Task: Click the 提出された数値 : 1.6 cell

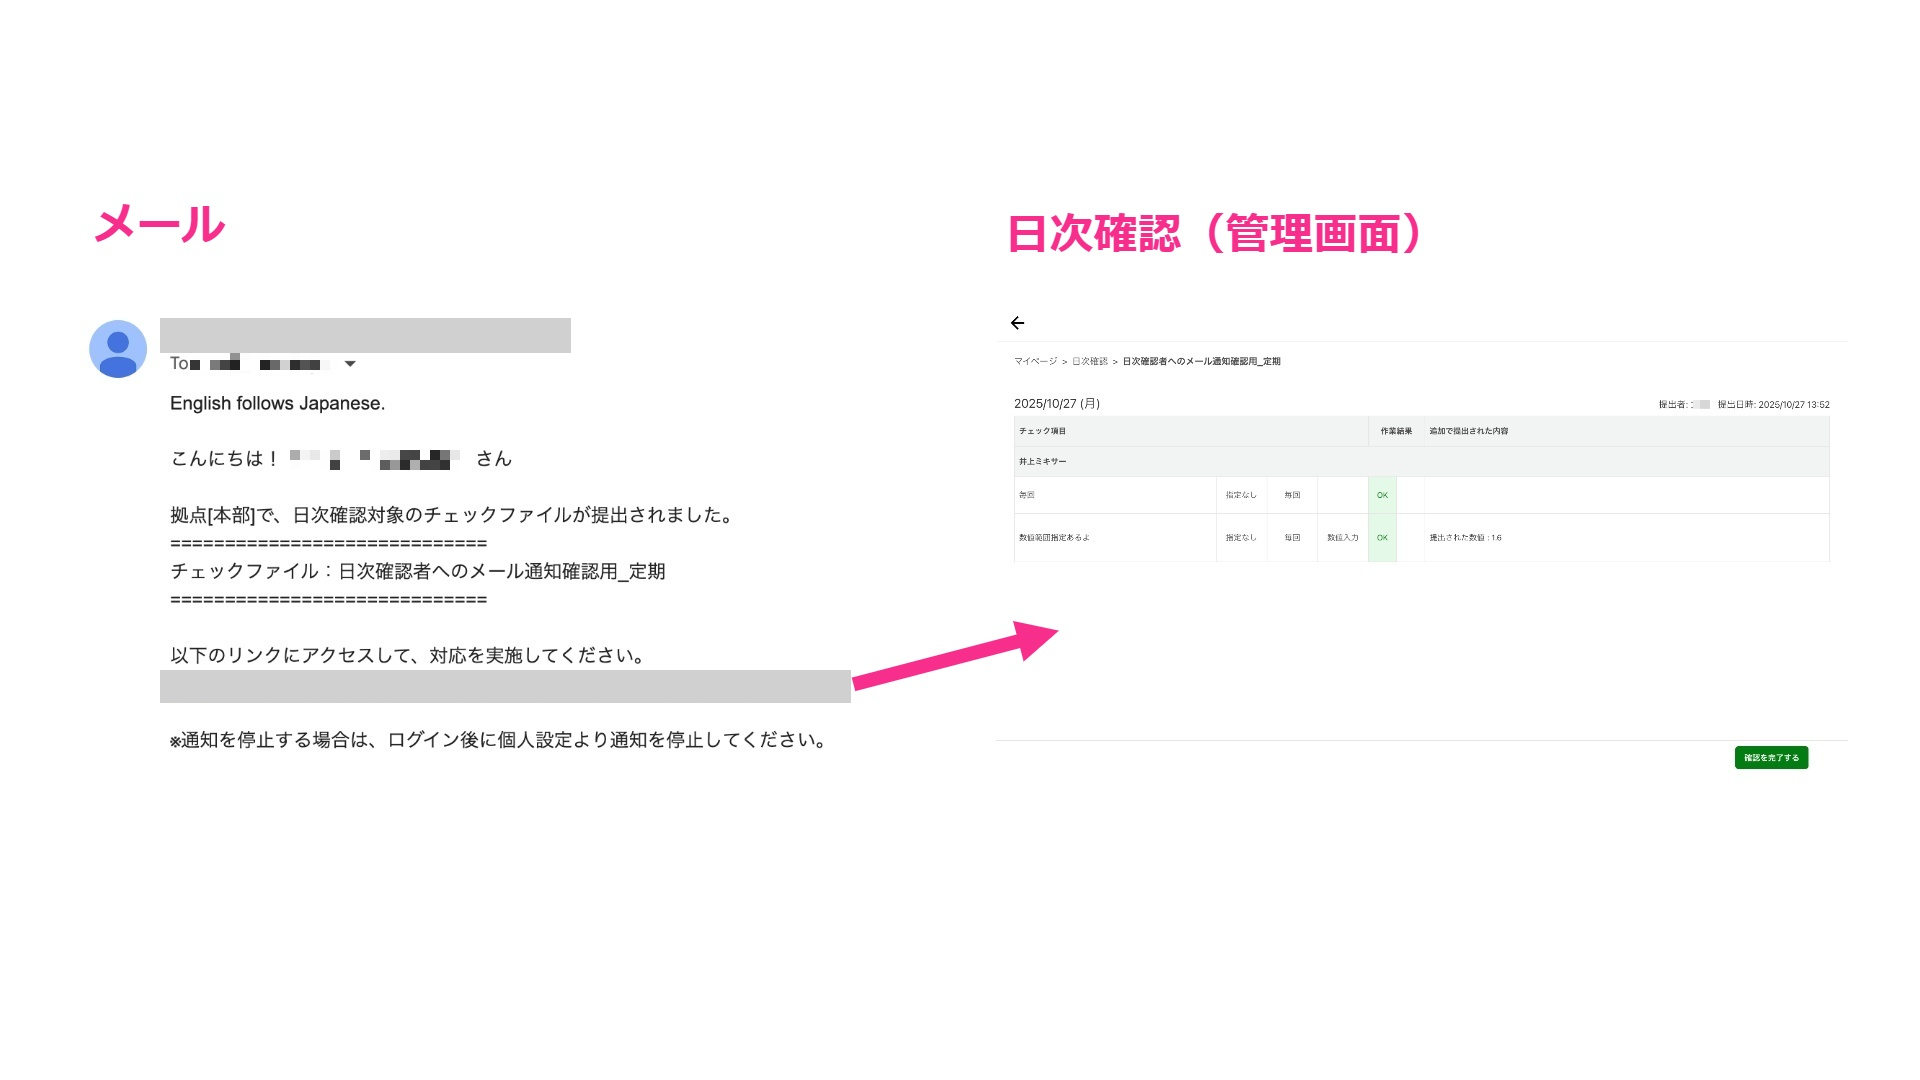Action: [x=1465, y=538]
